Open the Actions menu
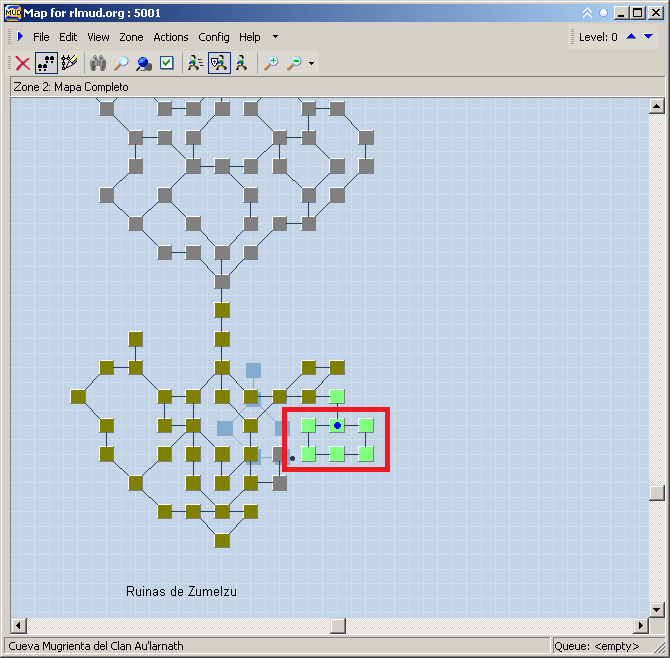This screenshot has width=670, height=658. pos(171,37)
